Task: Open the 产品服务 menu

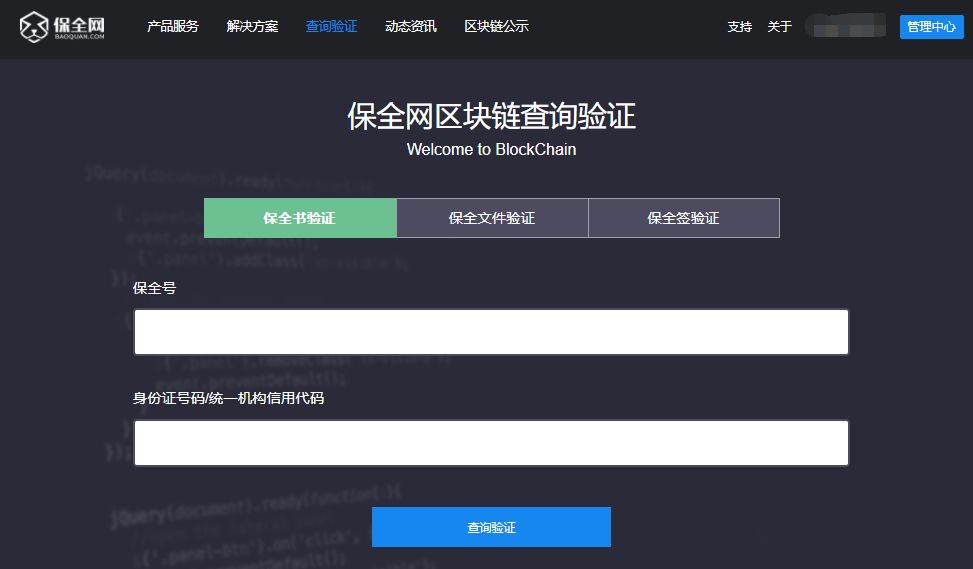Action: coord(173,26)
